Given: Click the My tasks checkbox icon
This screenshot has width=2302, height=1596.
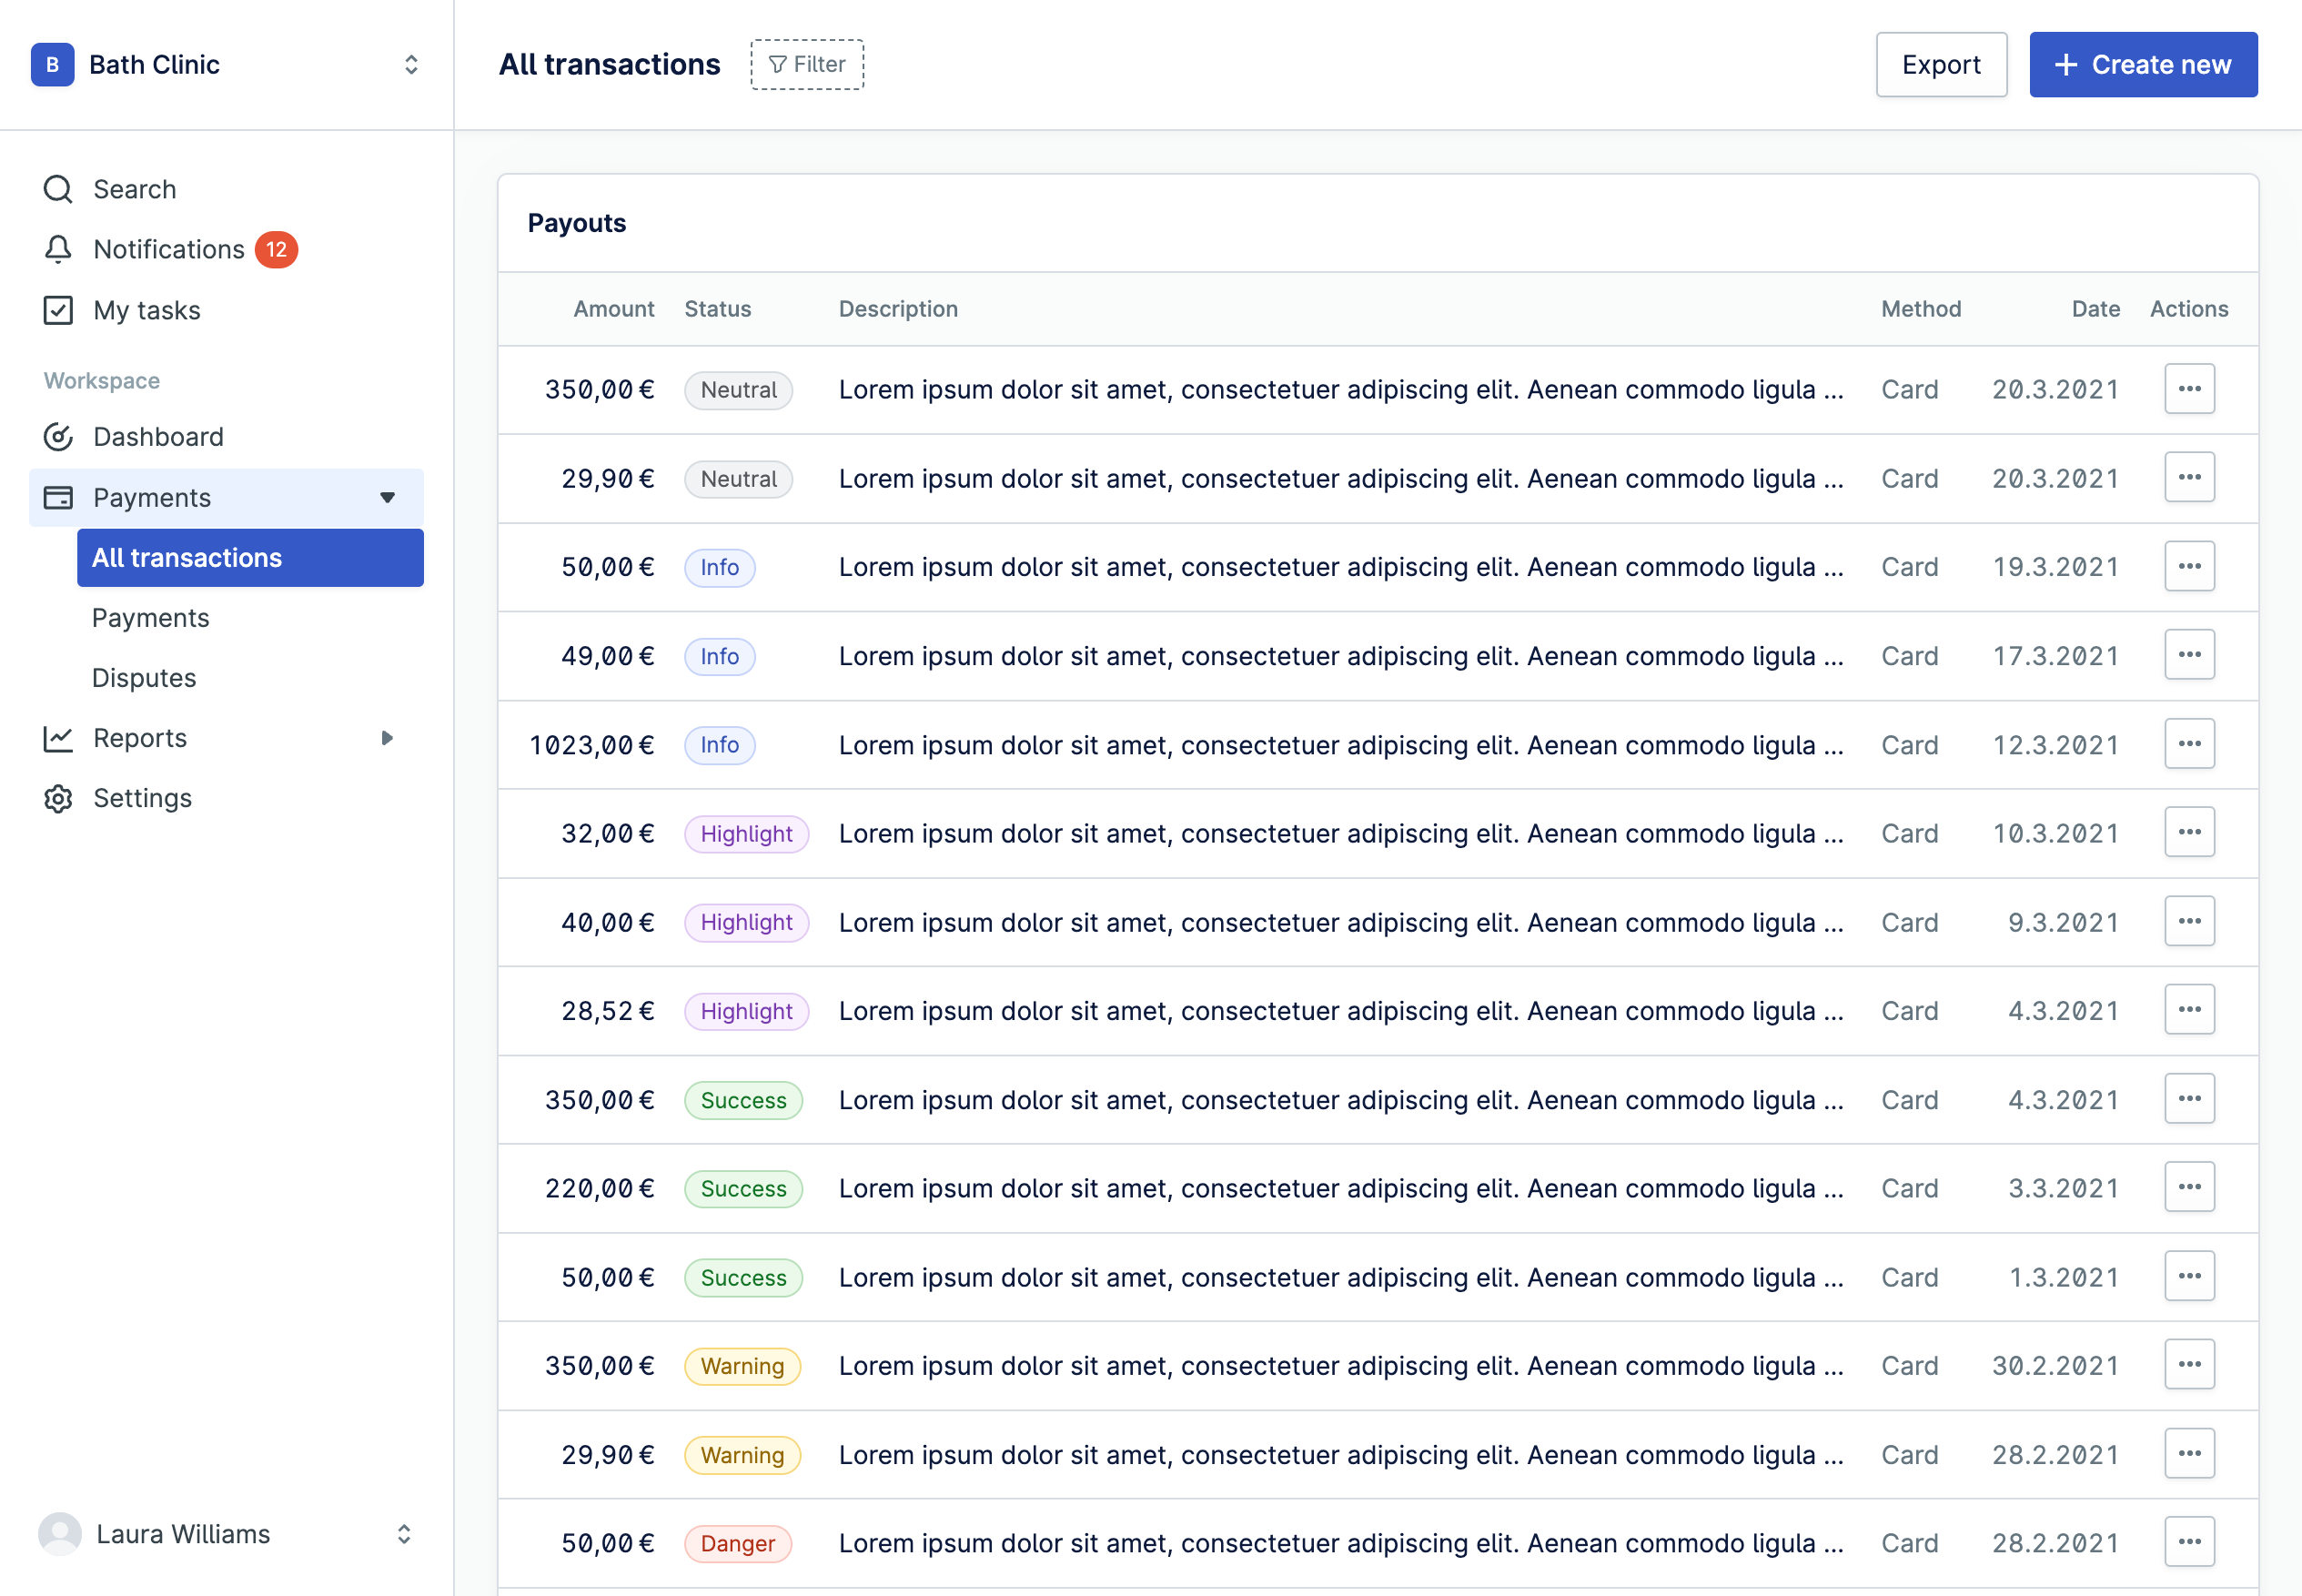Looking at the screenshot, I should point(58,310).
